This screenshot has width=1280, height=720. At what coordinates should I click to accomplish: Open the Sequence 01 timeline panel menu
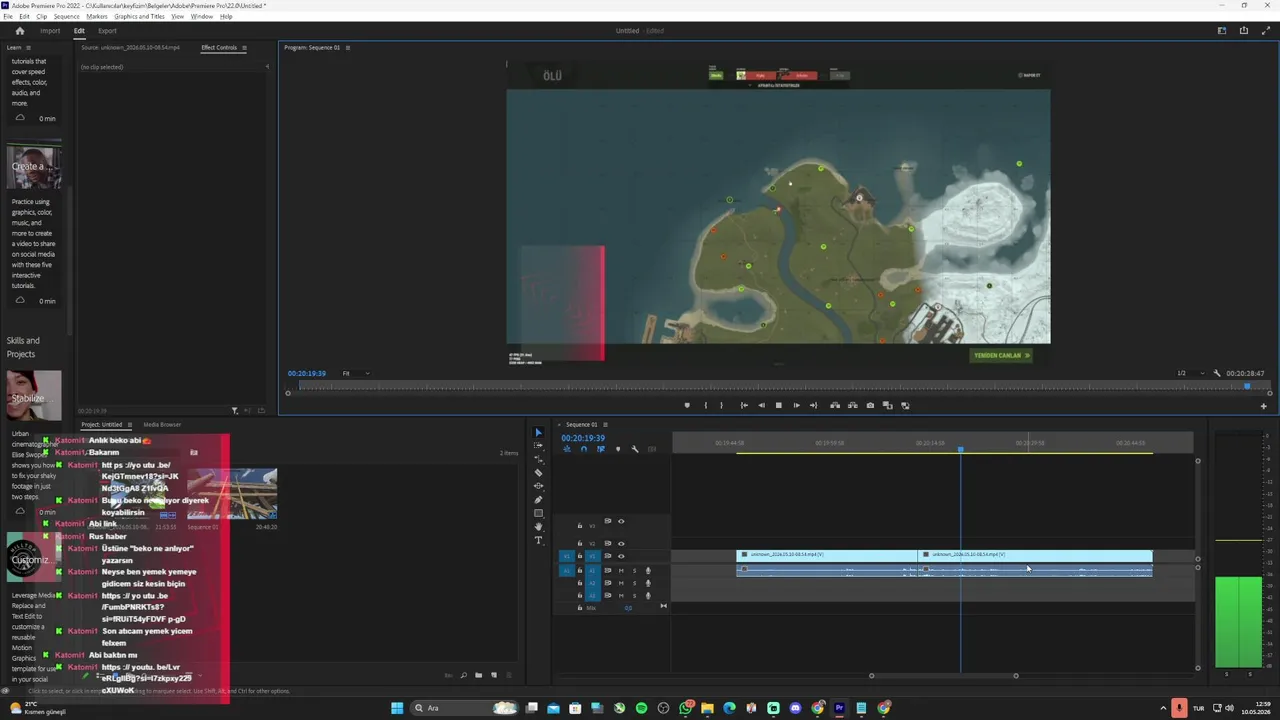(x=603, y=424)
